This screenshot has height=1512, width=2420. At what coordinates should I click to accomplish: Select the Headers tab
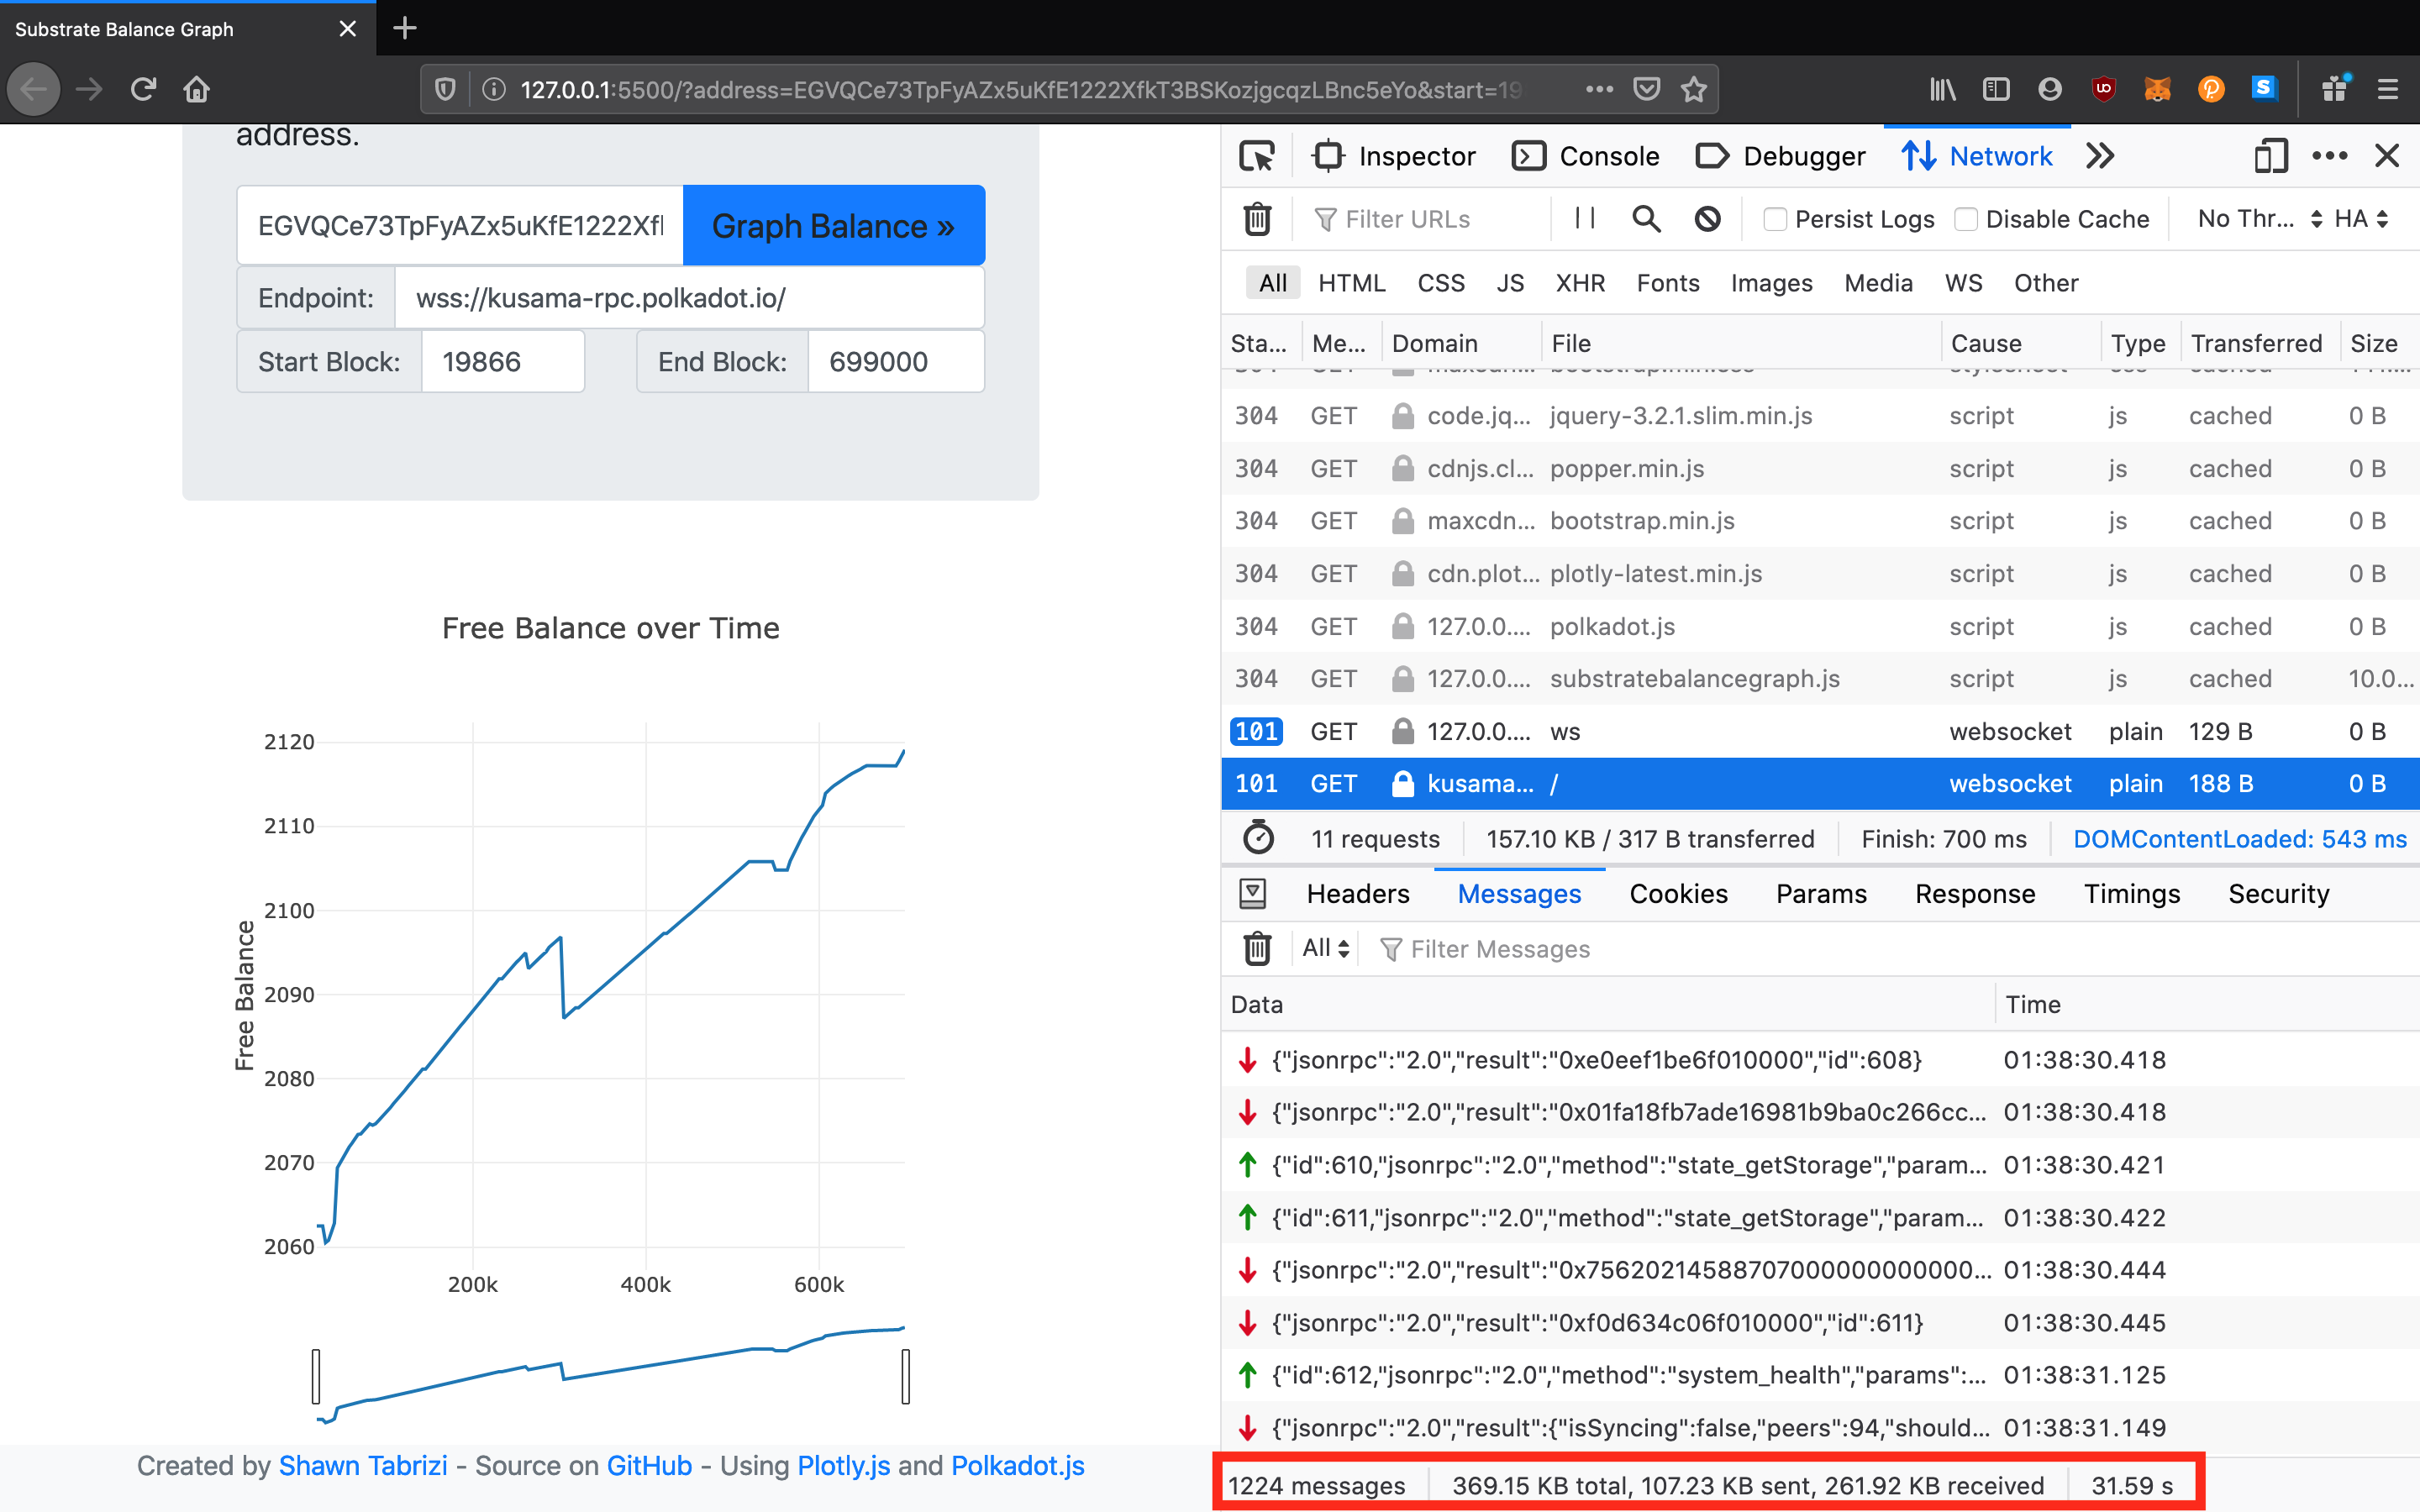(x=1359, y=894)
